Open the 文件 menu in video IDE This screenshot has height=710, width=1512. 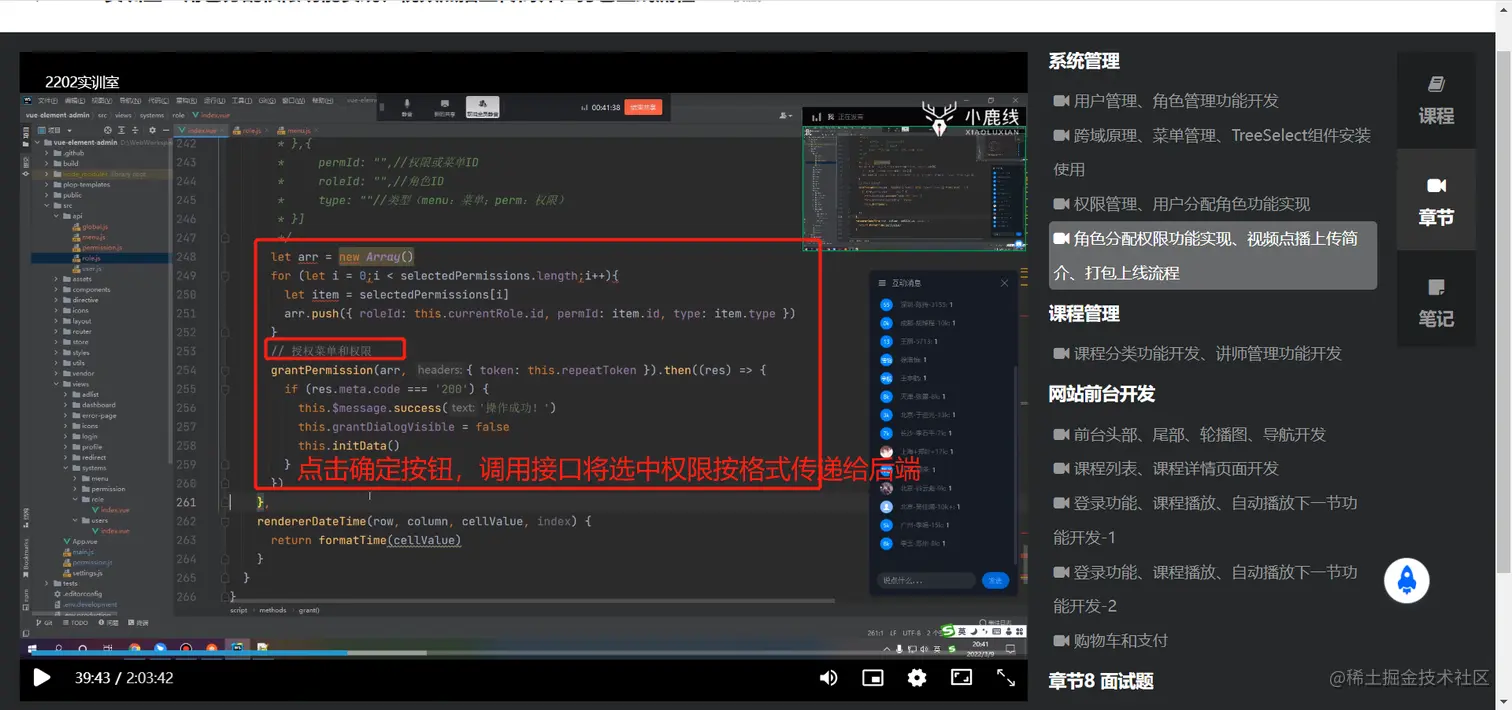pyautogui.click(x=47, y=101)
